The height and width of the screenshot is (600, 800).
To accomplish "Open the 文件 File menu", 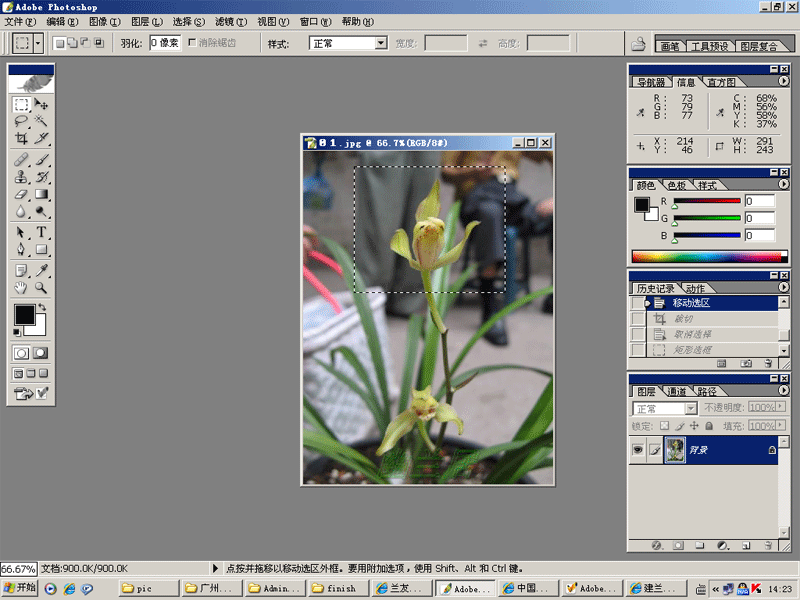I will pyautogui.click(x=20, y=21).
